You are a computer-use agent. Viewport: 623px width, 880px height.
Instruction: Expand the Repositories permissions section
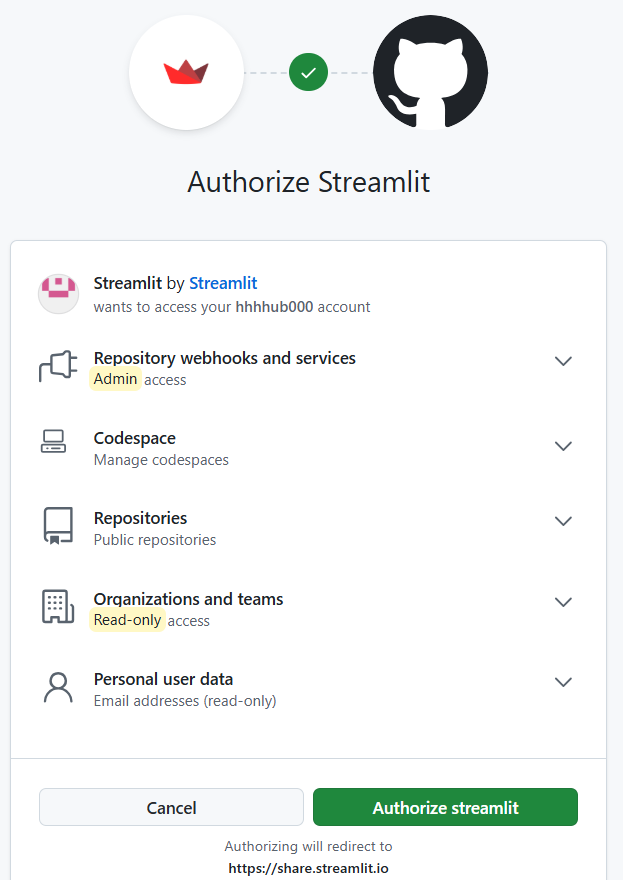(x=563, y=521)
